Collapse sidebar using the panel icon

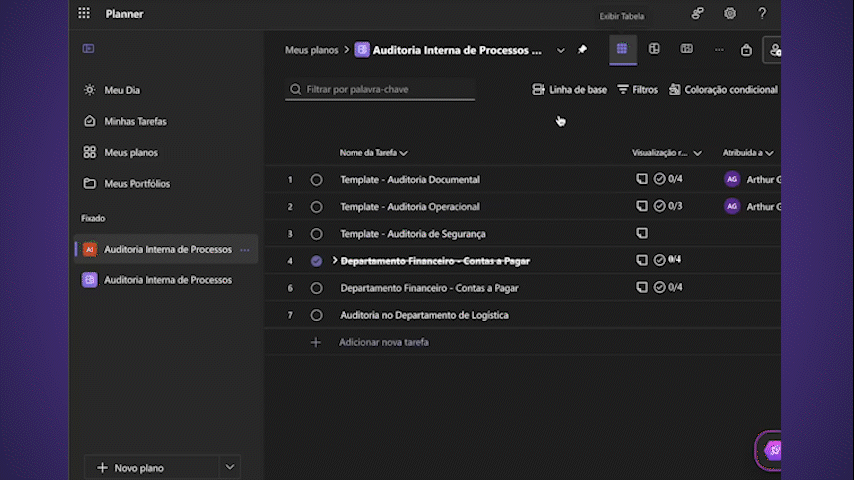[88, 48]
